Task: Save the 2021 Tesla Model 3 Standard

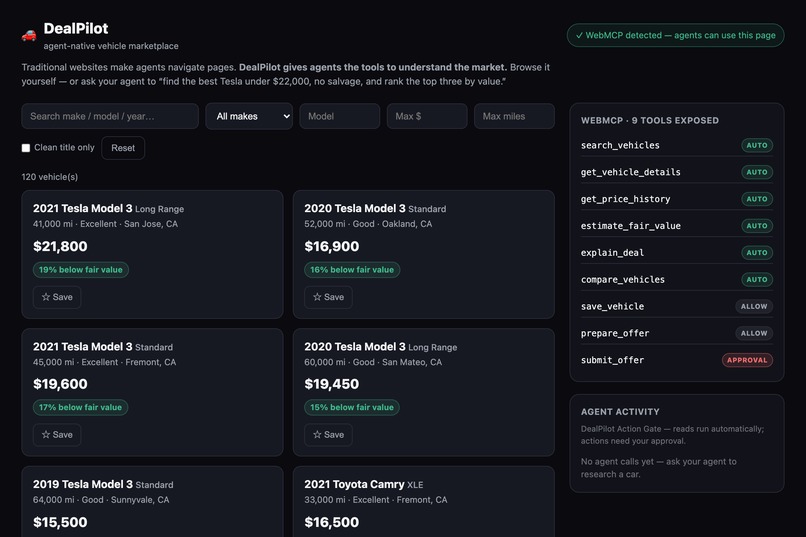Action: (x=57, y=435)
